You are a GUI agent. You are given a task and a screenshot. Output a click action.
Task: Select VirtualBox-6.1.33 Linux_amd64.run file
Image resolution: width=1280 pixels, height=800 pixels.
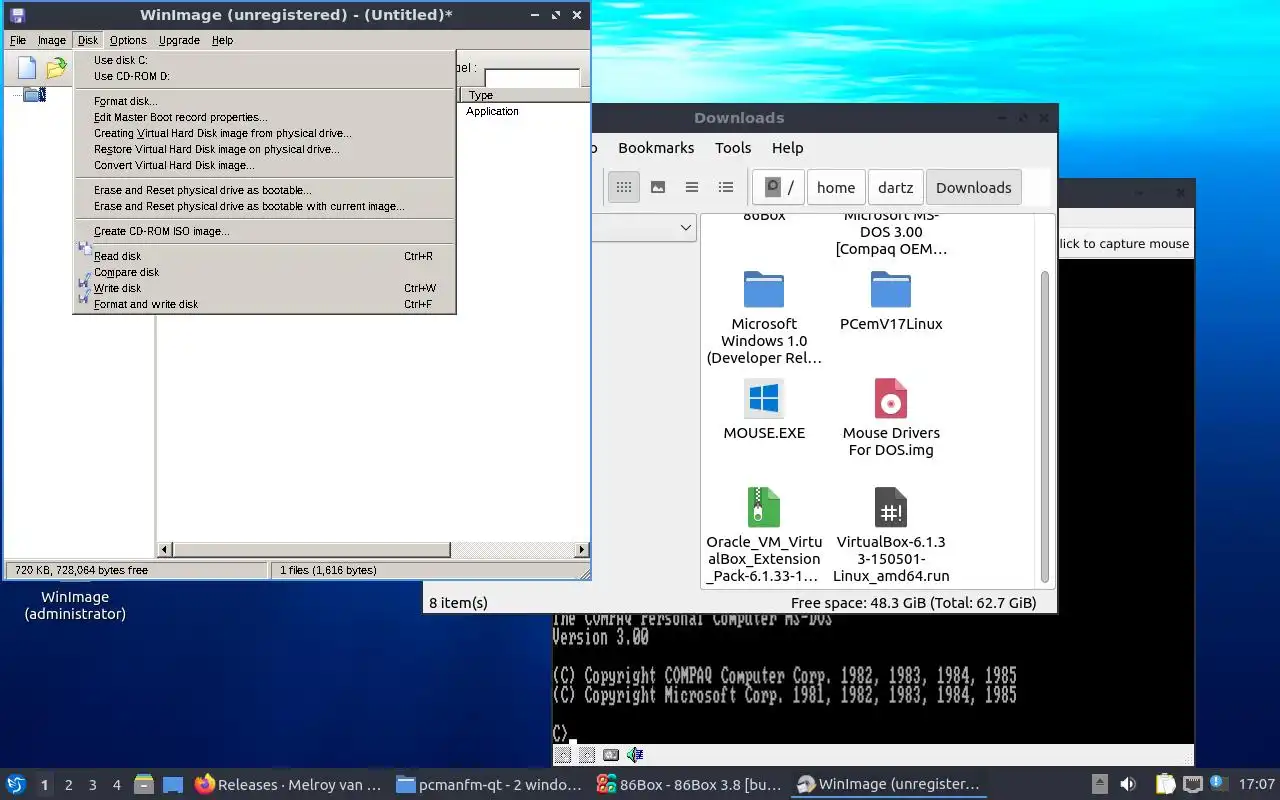(x=891, y=535)
